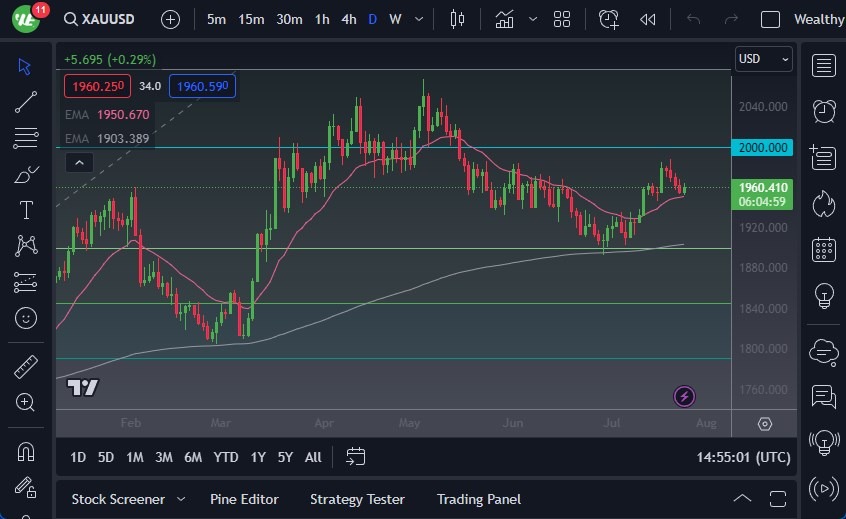
Task: Switch to the Pine Editor tab
Action: [244, 499]
